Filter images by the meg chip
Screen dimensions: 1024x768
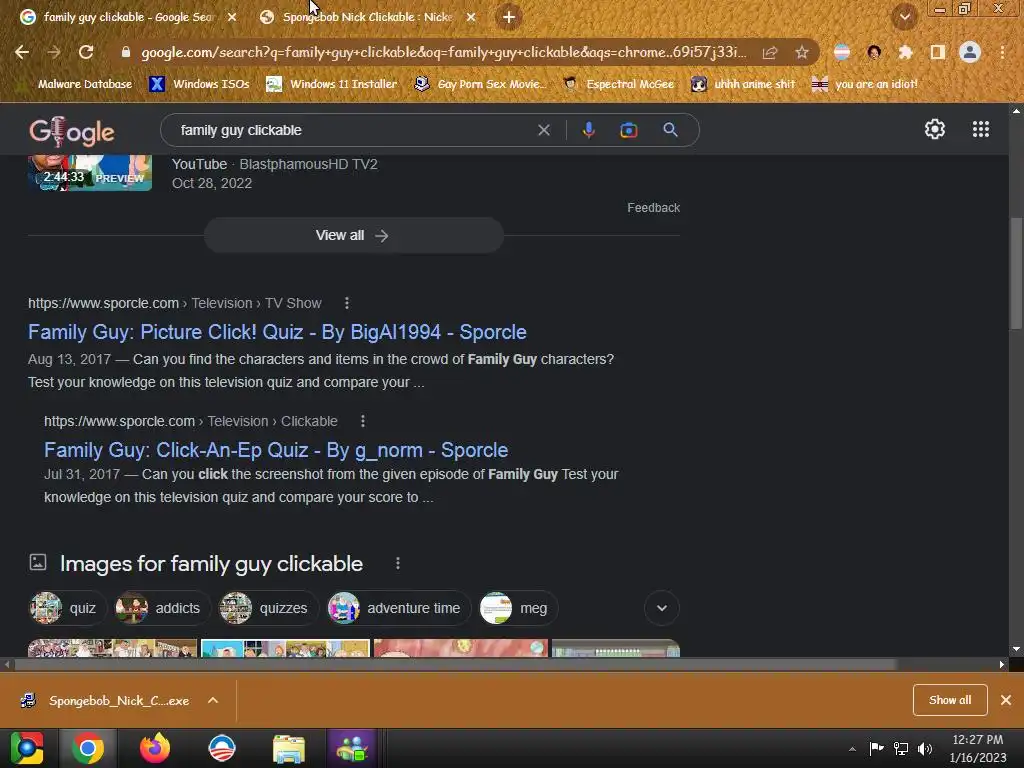[517, 608]
